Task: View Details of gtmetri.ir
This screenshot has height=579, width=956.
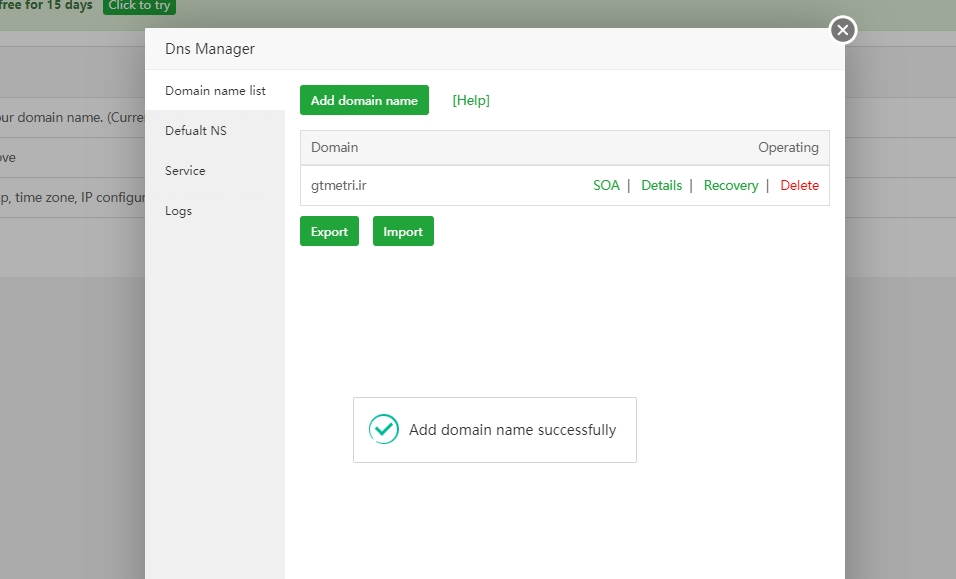Action: coord(661,185)
